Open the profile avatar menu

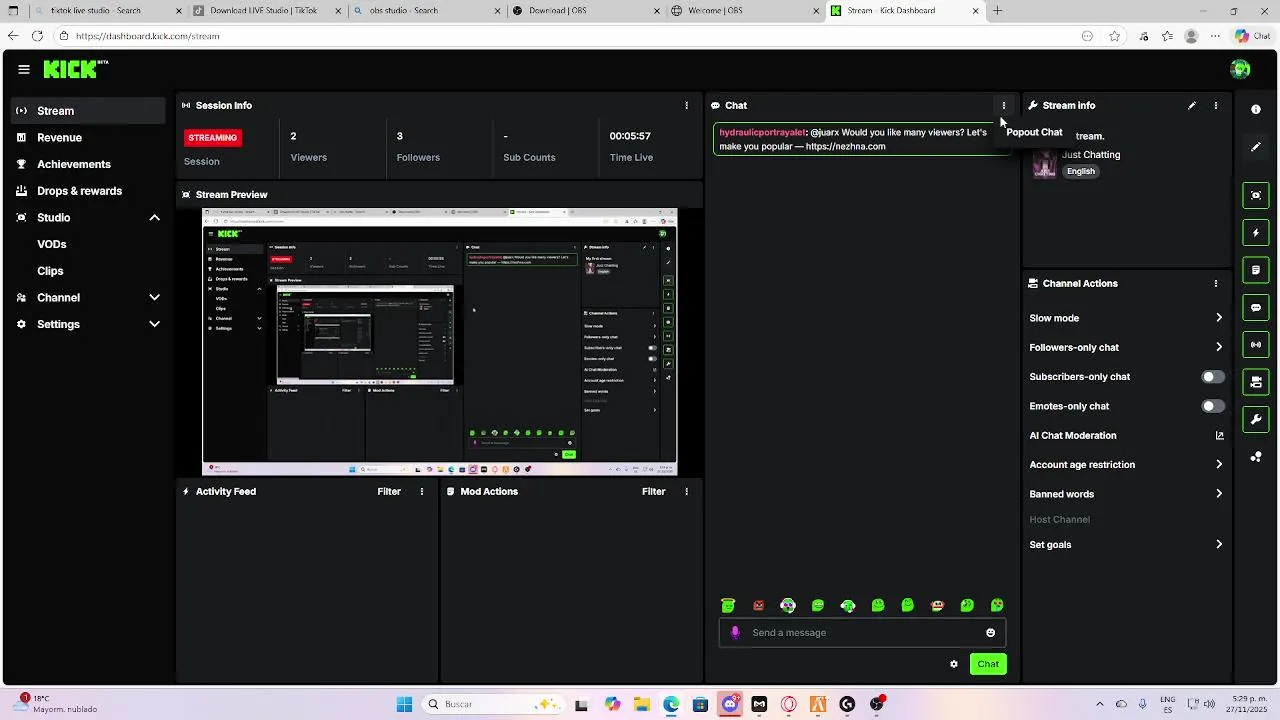1241,69
